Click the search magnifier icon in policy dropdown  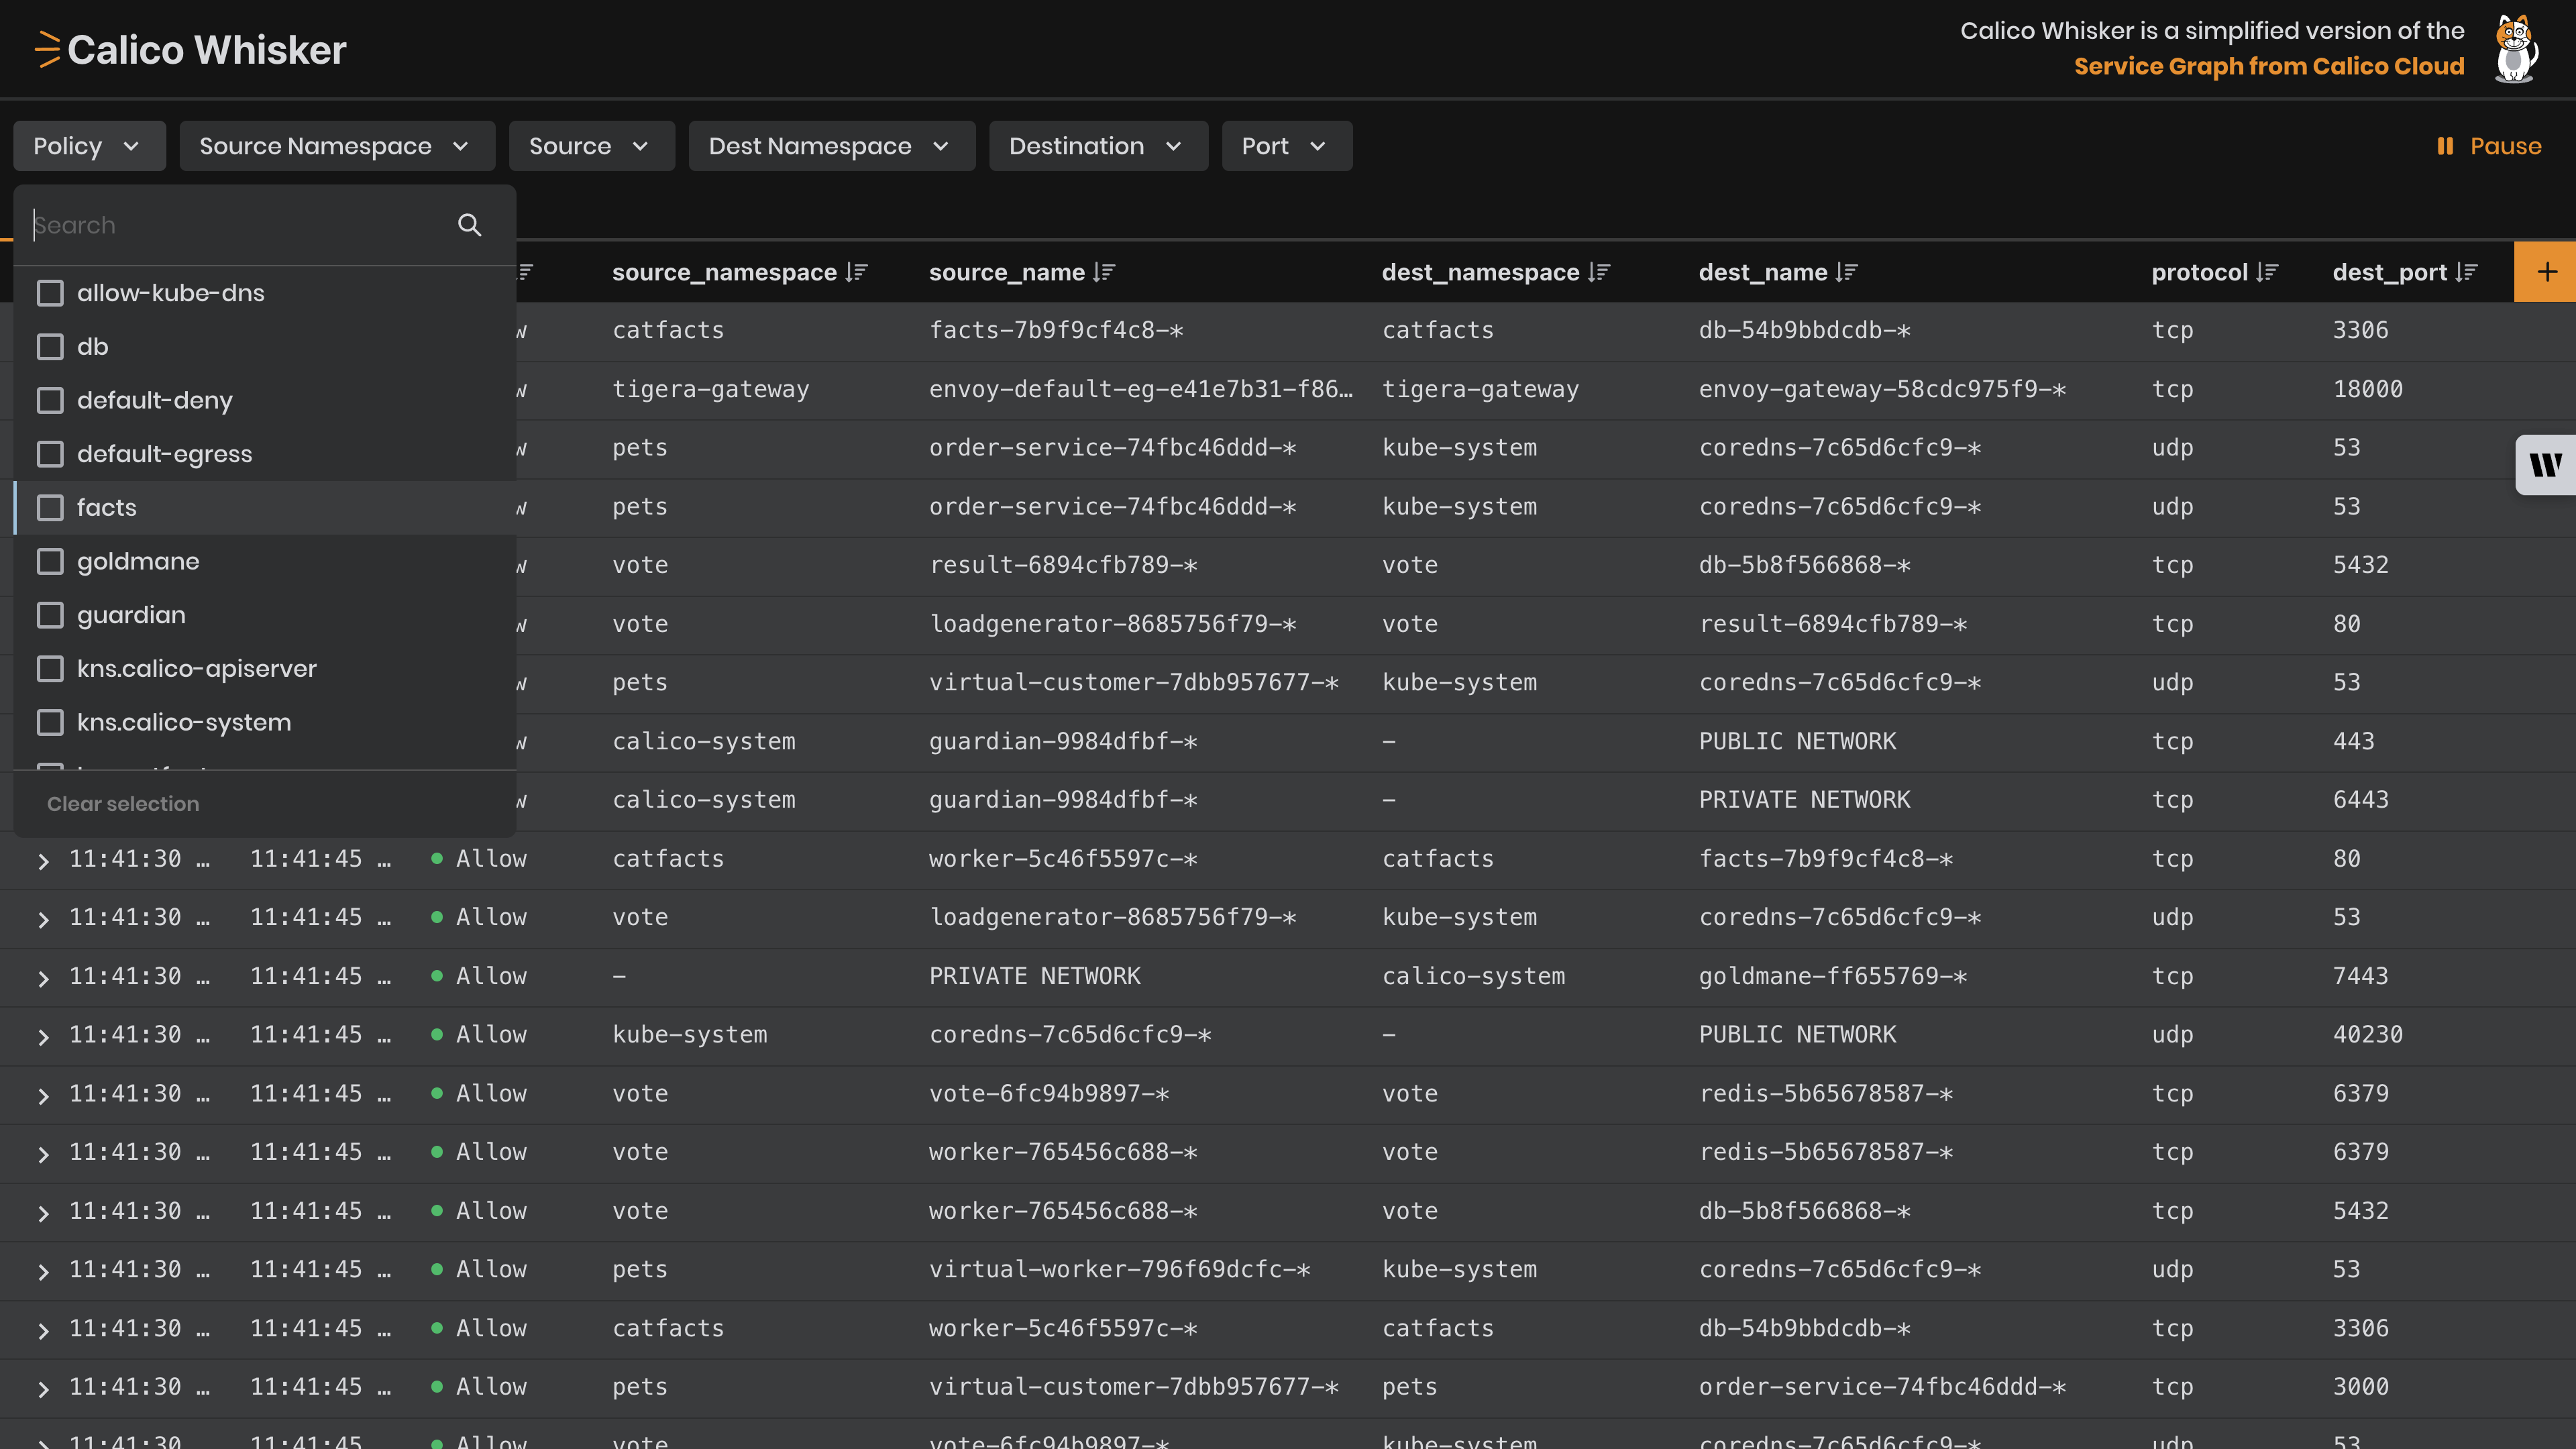coord(469,225)
